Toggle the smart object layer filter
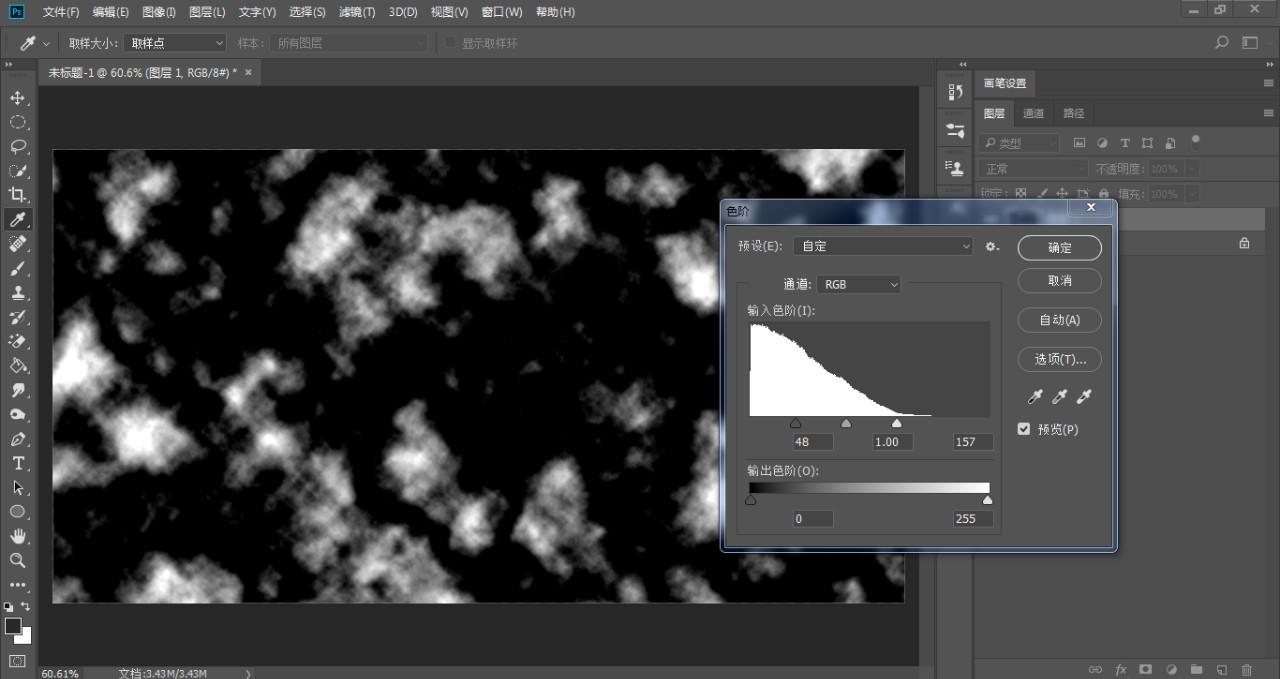This screenshot has width=1280, height=679. 1170,143
